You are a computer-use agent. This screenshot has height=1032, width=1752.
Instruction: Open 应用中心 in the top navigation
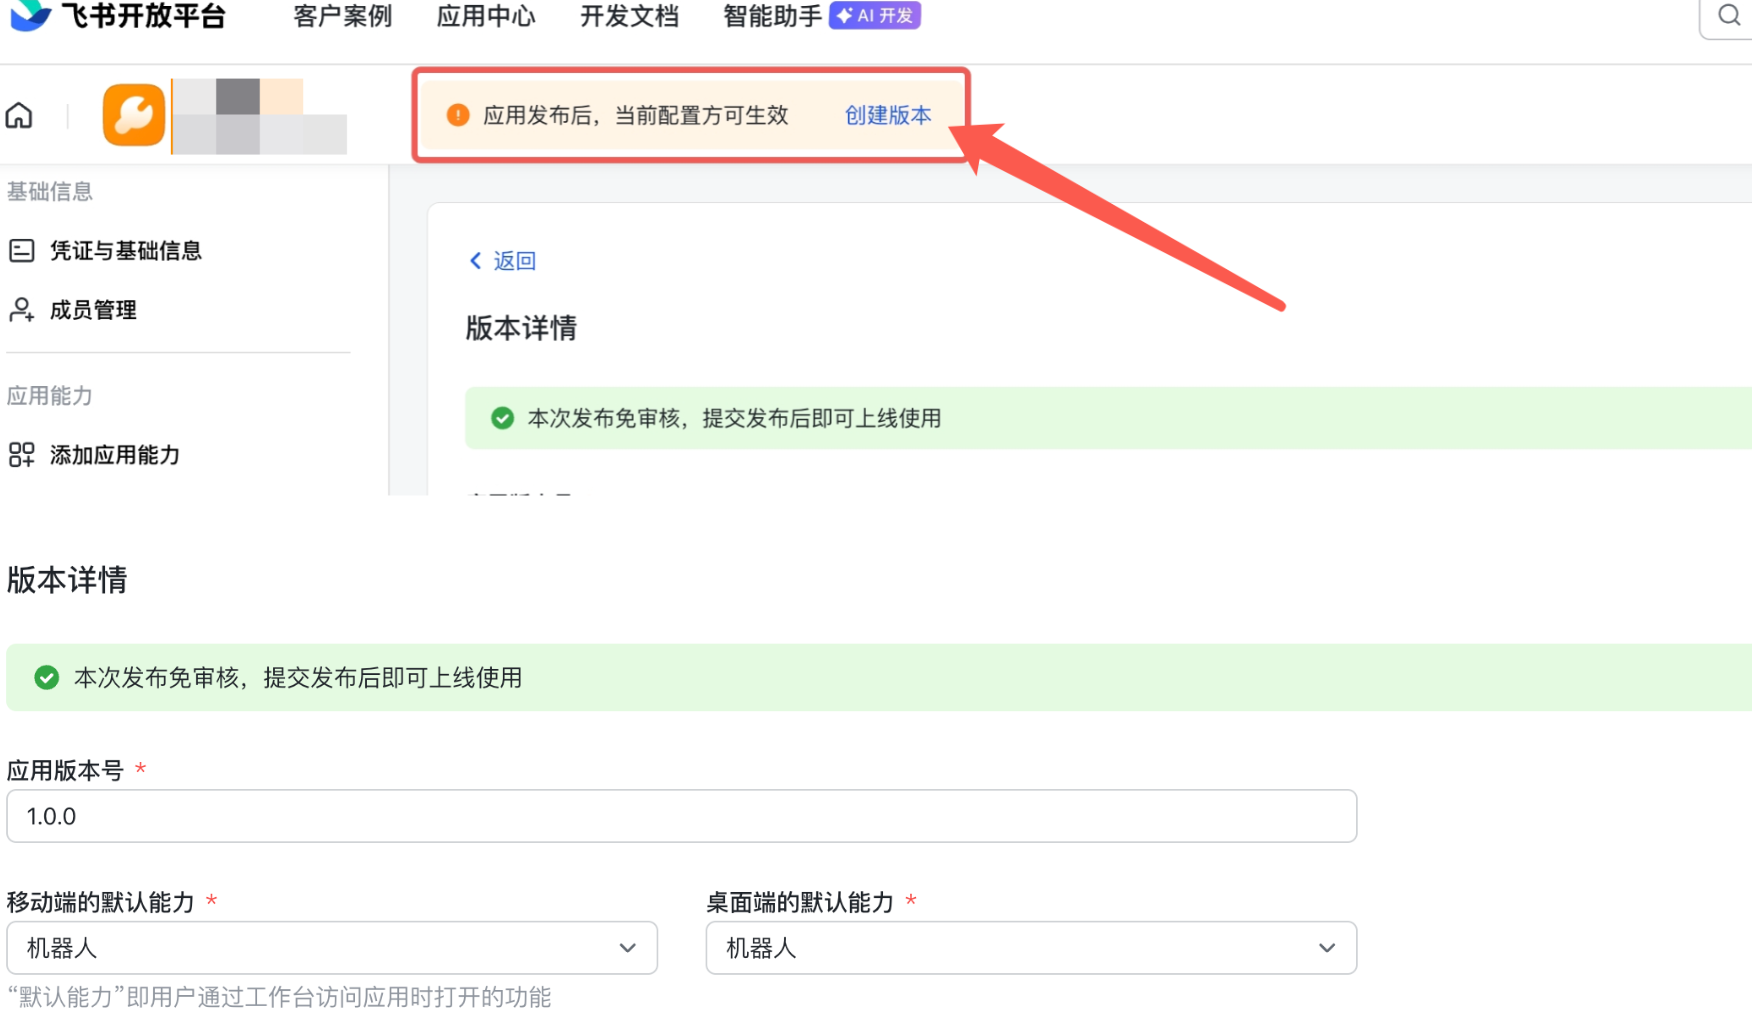click(486, 16)
